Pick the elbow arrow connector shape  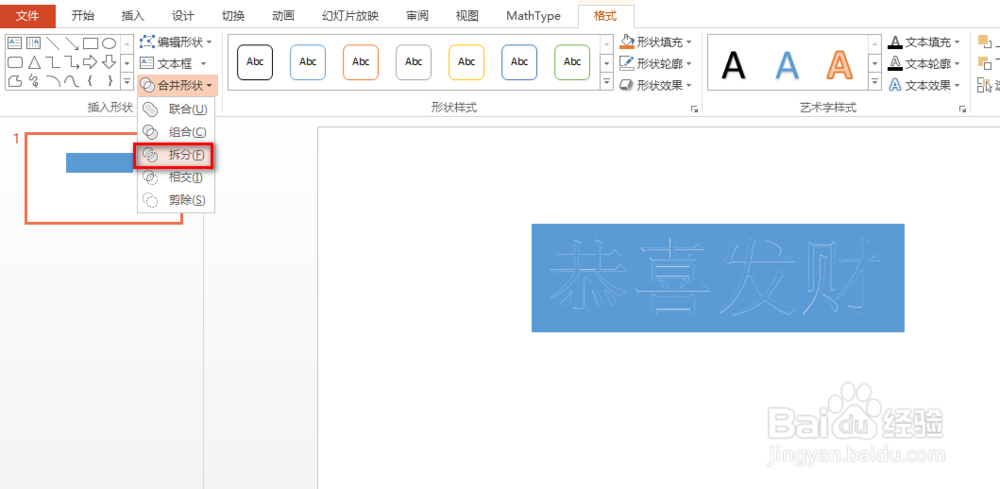tap(71, 62)
